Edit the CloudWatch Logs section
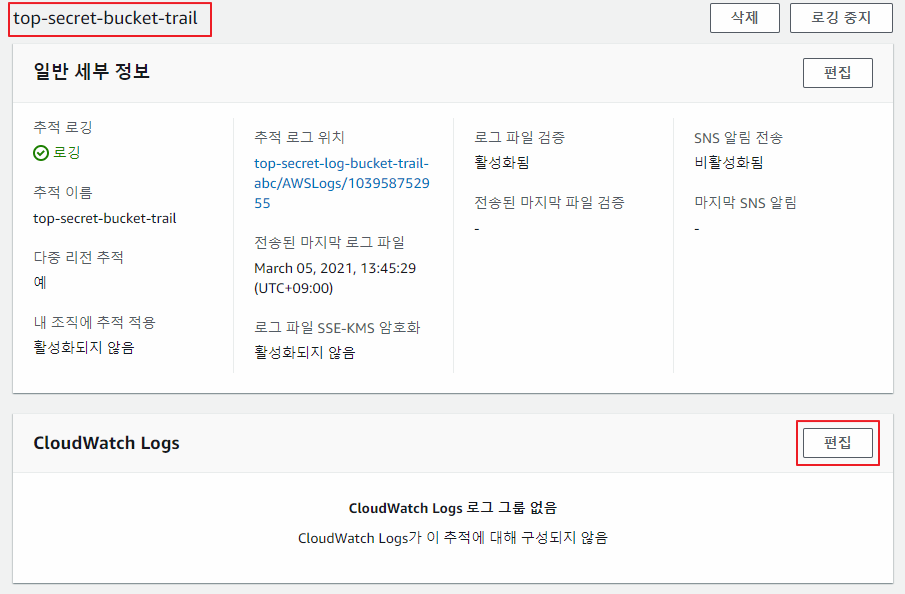 pyautogui.click(x=837, y=443)
